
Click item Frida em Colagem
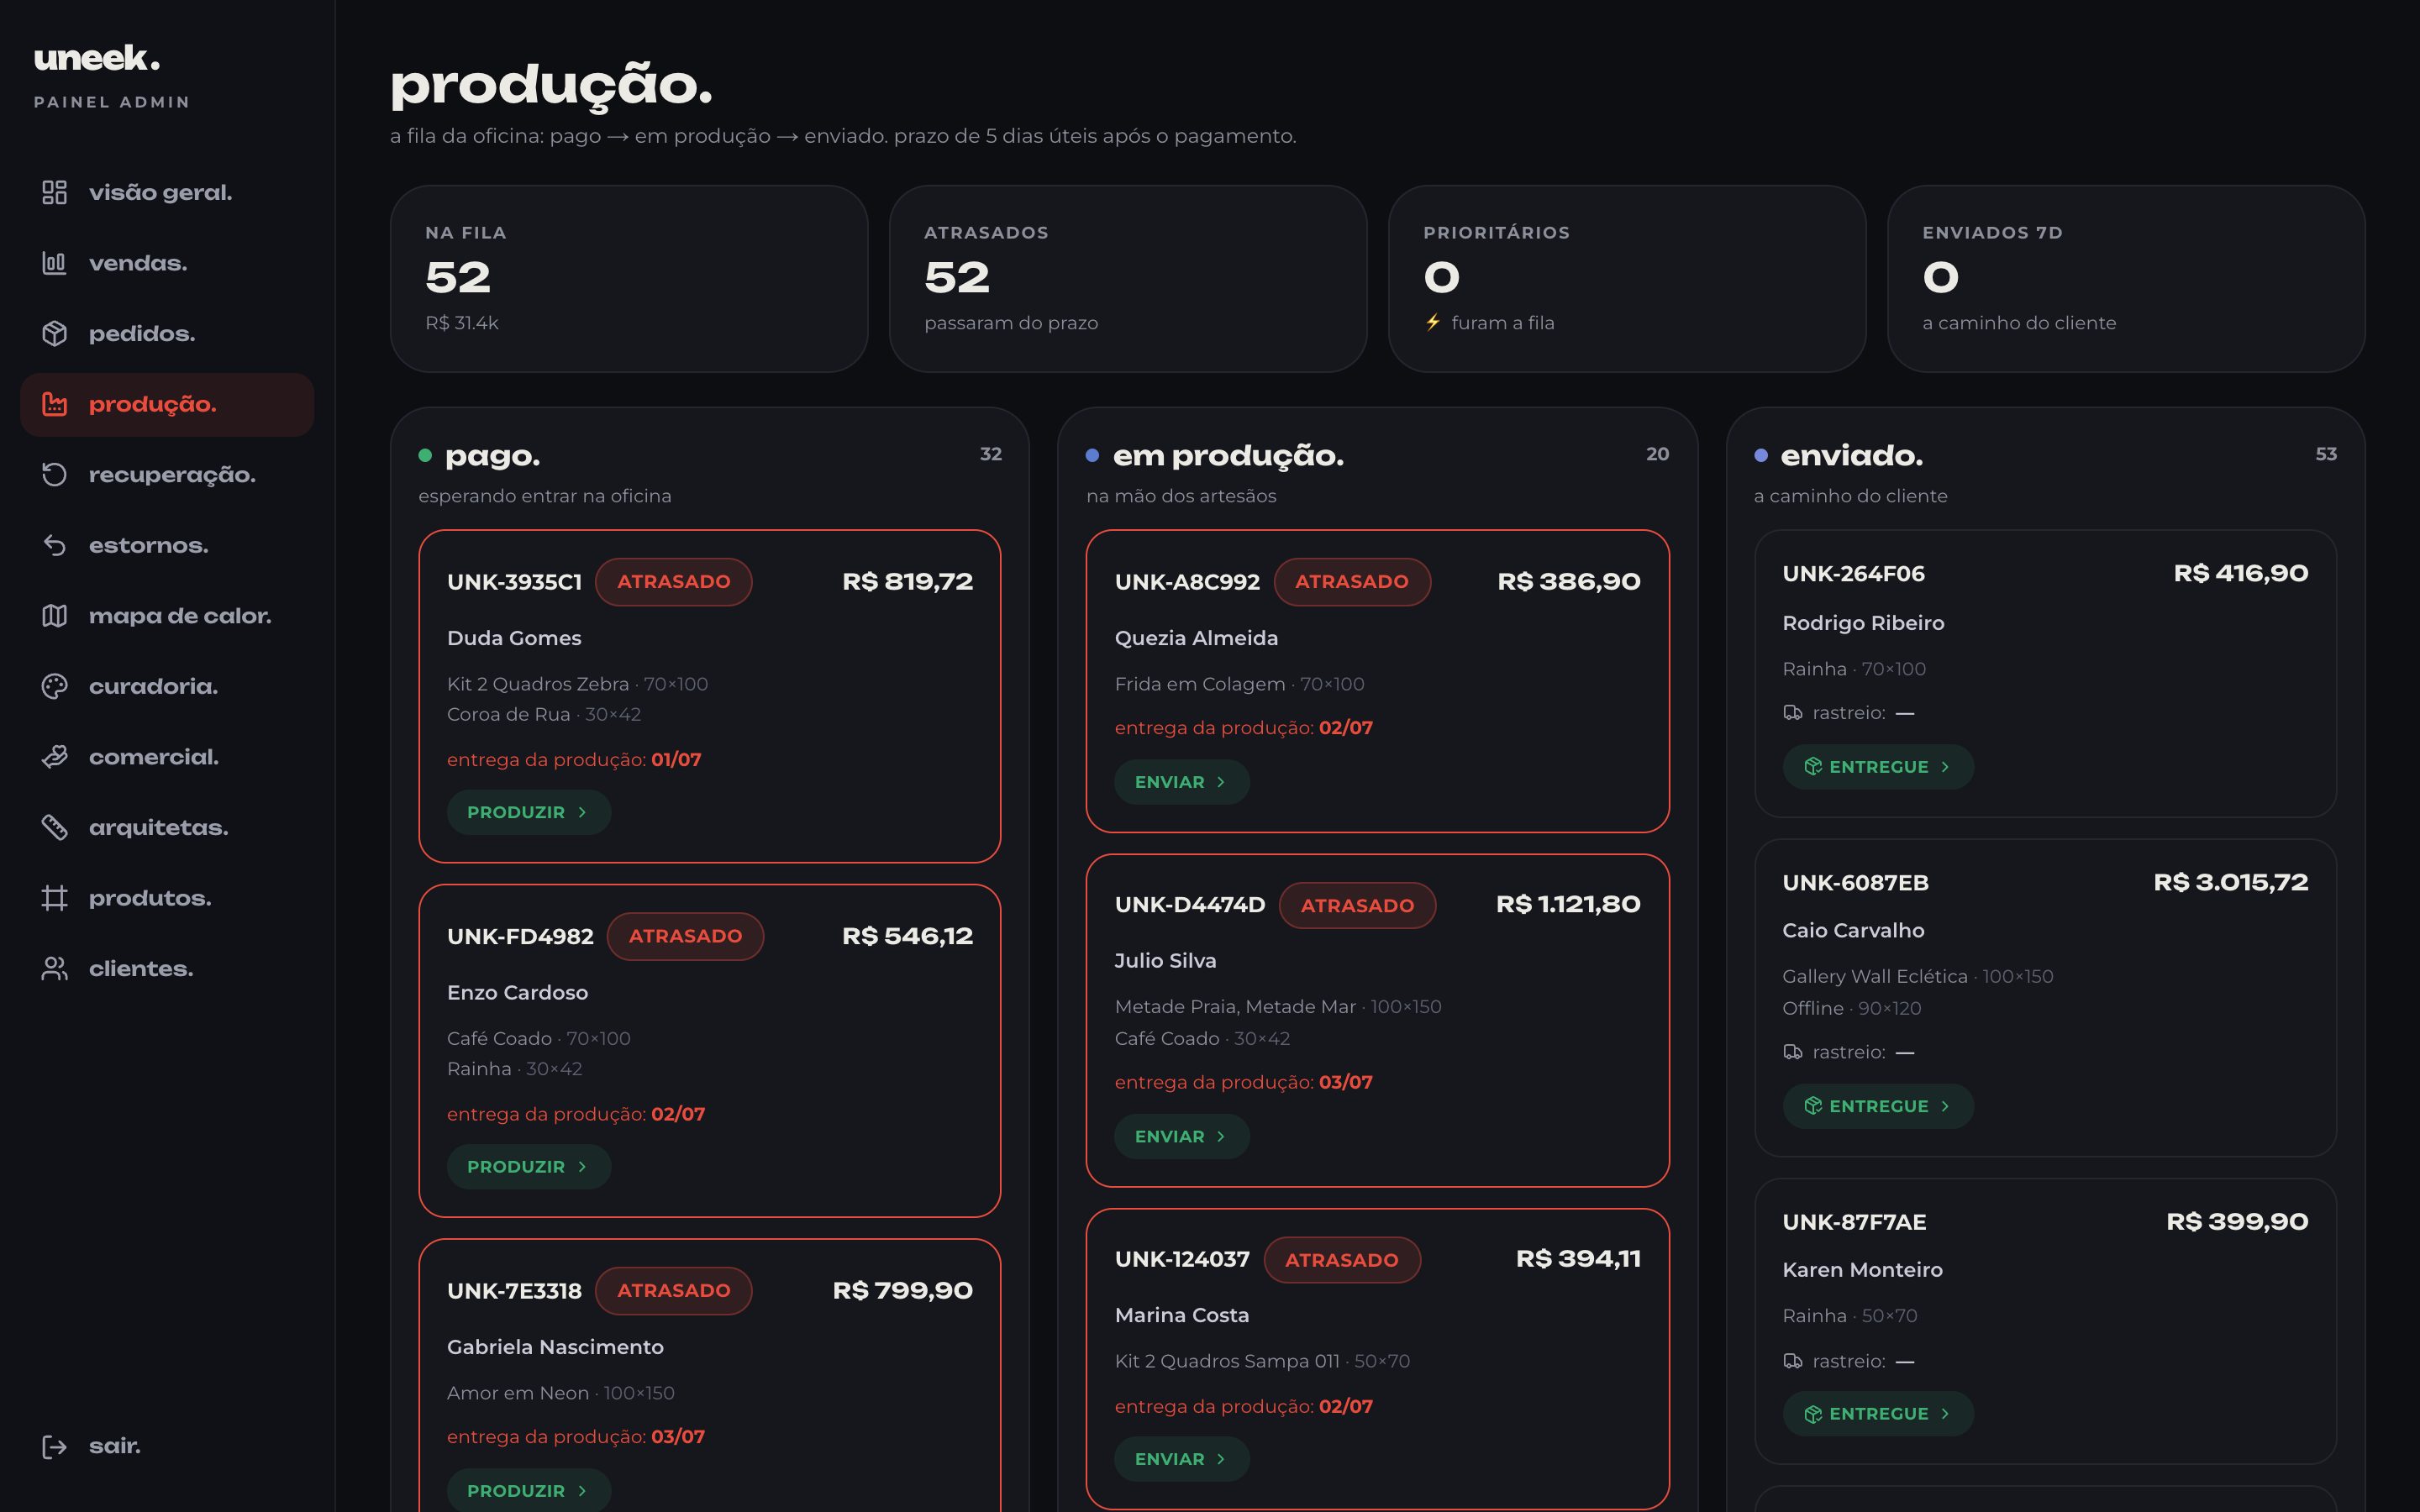(1200, 684)
